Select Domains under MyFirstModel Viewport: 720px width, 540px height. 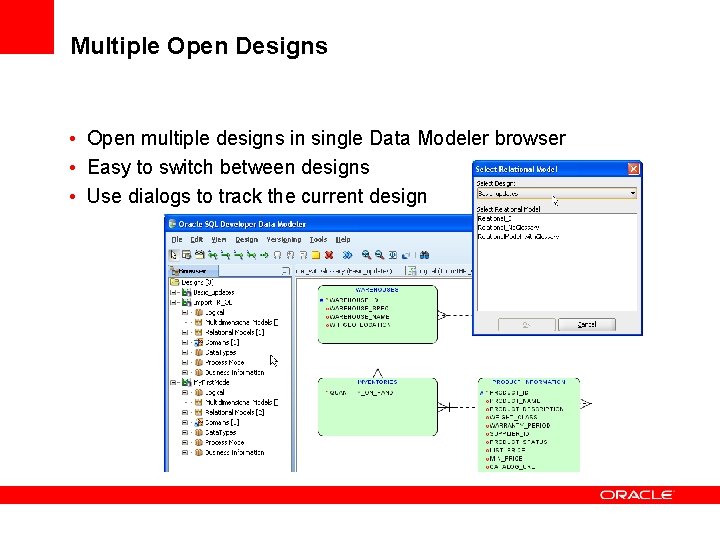(222, 422)
